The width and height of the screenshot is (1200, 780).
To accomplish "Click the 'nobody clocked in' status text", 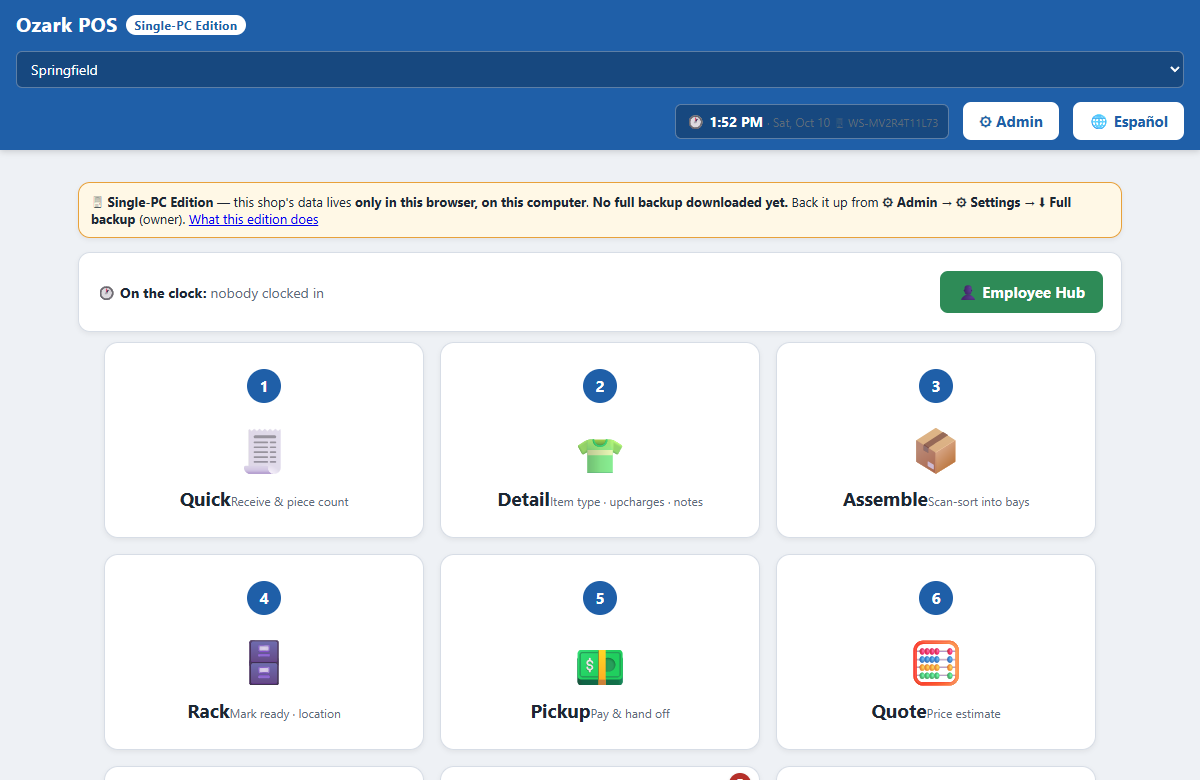I will click(267, 293).
